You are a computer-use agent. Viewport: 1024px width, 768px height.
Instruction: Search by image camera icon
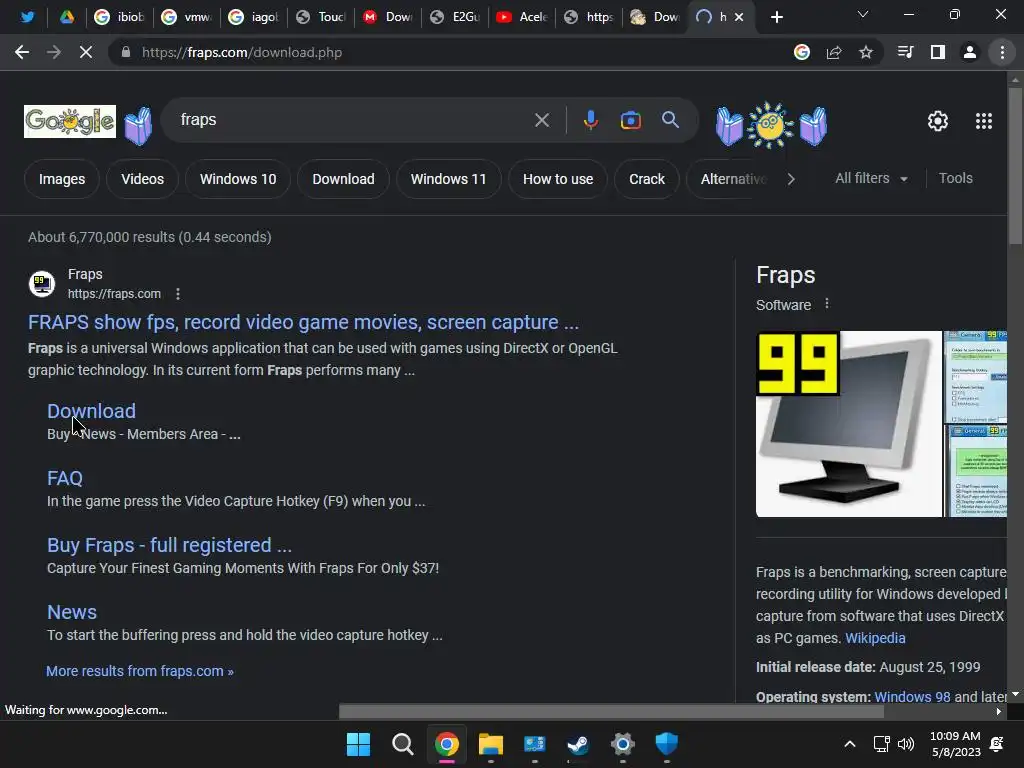click(630, 120)
